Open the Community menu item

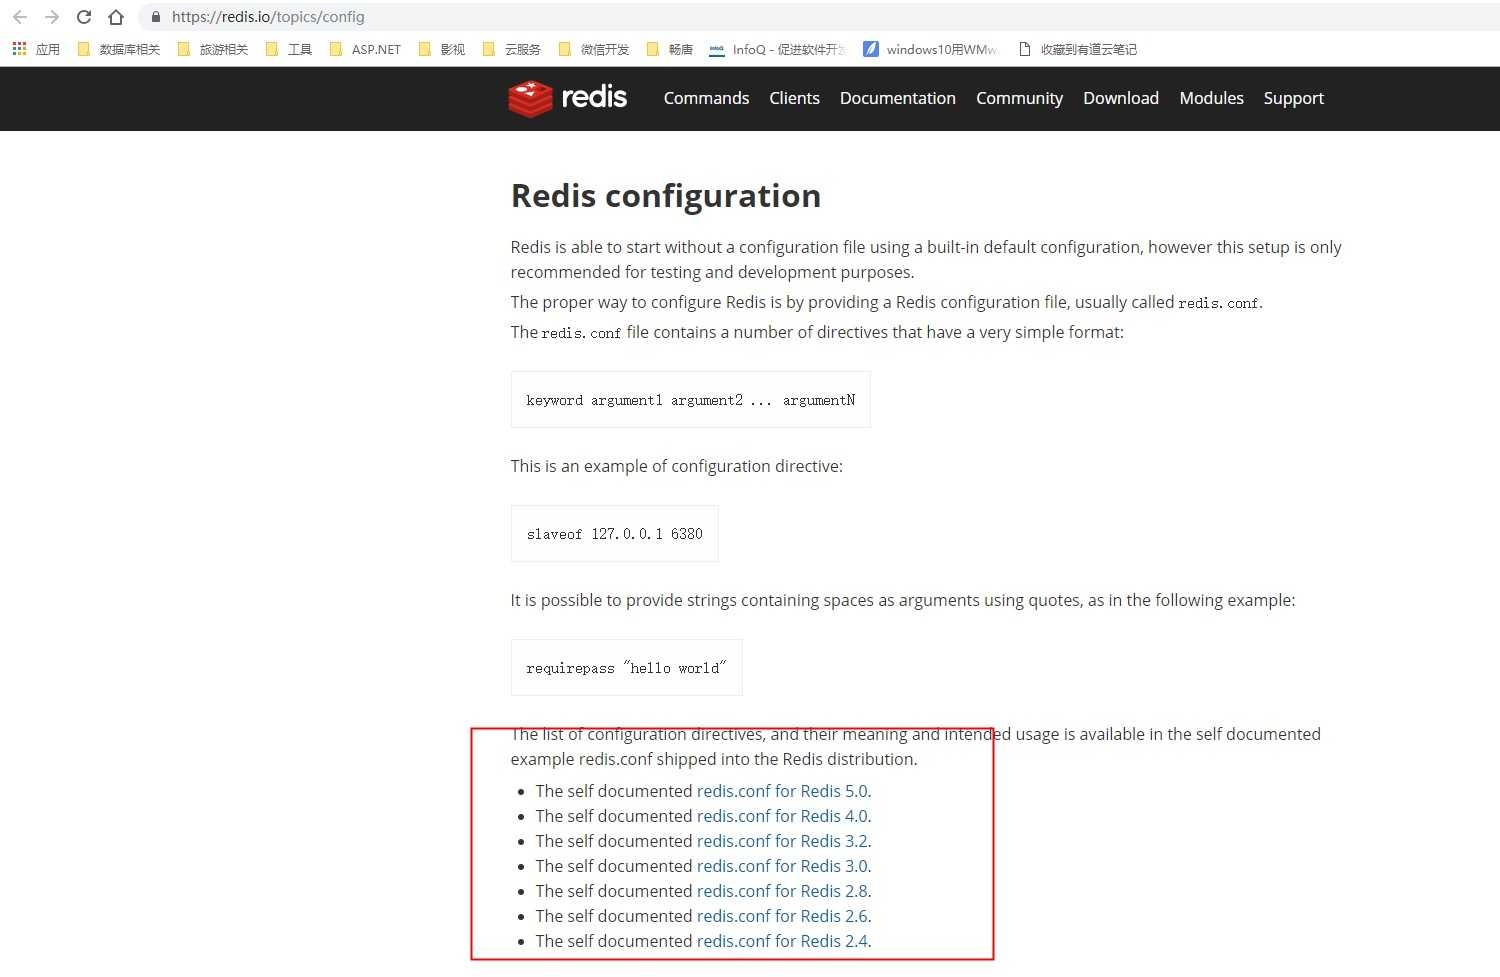coord(1019,98)
